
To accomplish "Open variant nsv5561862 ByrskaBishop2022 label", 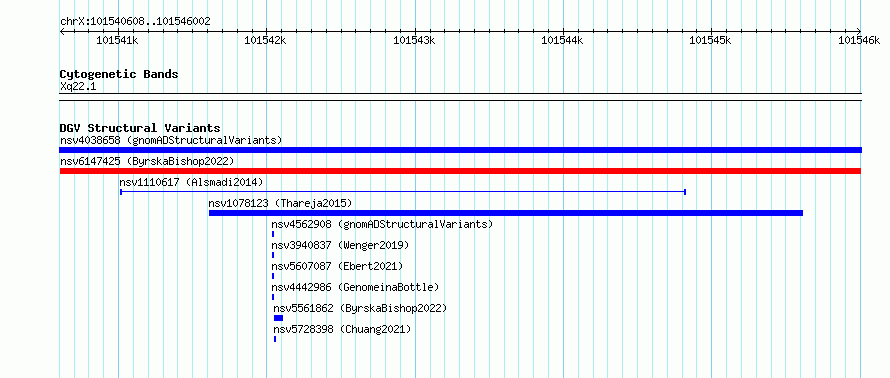I will pos(360,308).
